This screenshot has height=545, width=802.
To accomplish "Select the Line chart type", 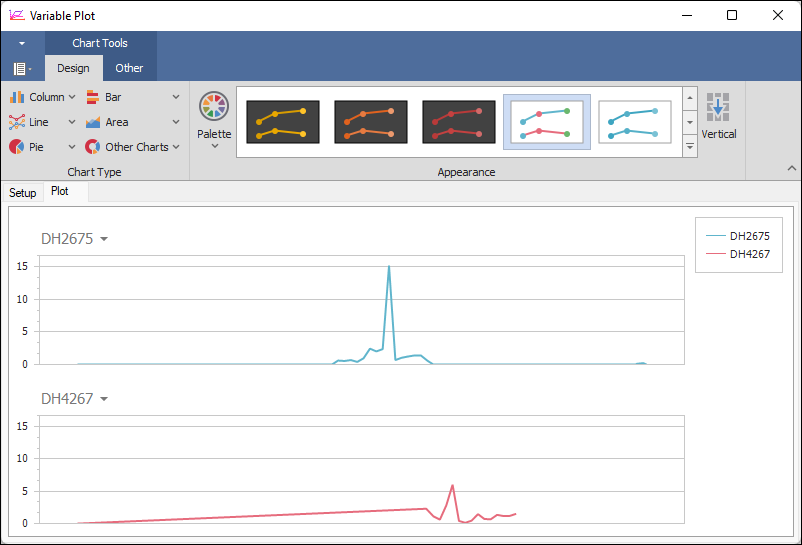I will [x=30, y=122].
